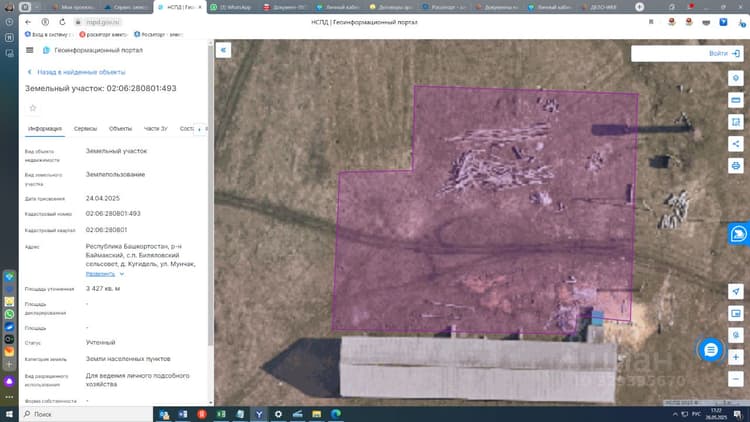Toggle the hamburger menu of Геоинформационный портал
Image resolution: width=750 pixels, height=422 pixels.
[x=30, y=50]
